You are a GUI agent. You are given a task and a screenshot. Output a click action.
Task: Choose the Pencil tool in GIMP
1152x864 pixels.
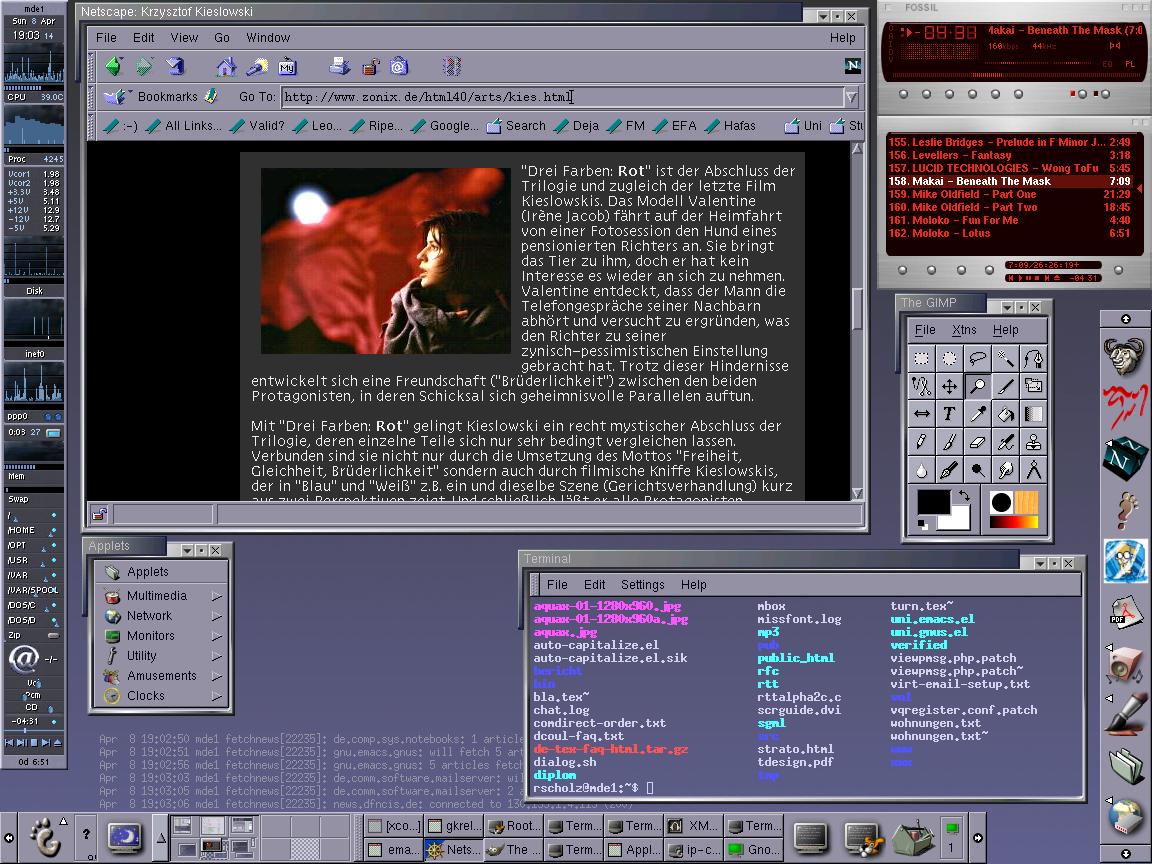click(921, 442)
